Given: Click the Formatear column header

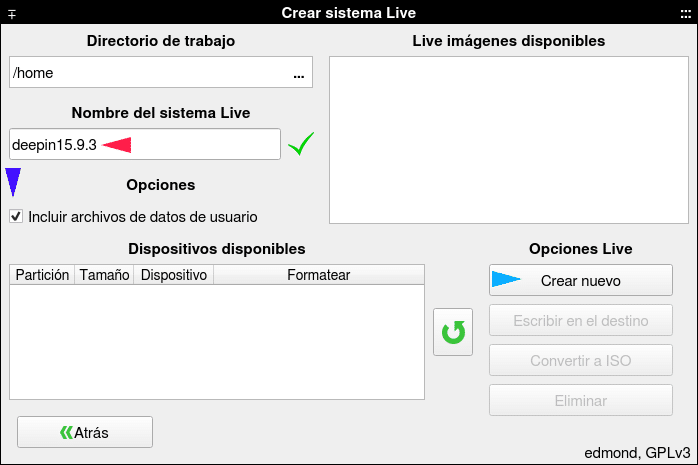Looking at the screenshot, I should (x=319, y=275).
